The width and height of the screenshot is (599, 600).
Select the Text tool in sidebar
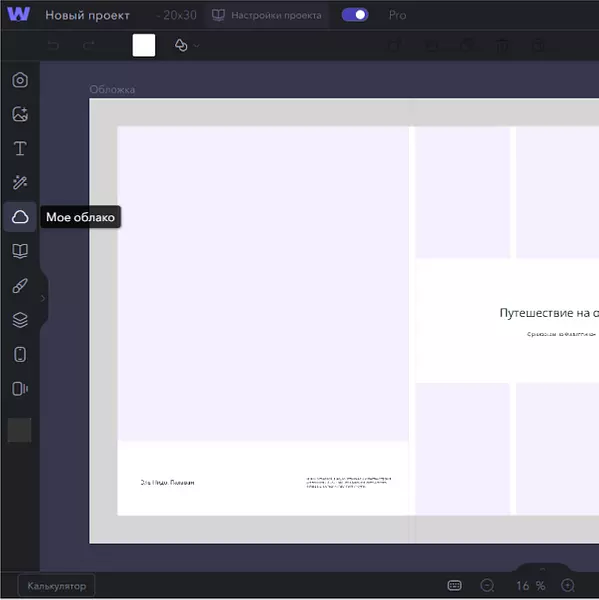point(20,148)
